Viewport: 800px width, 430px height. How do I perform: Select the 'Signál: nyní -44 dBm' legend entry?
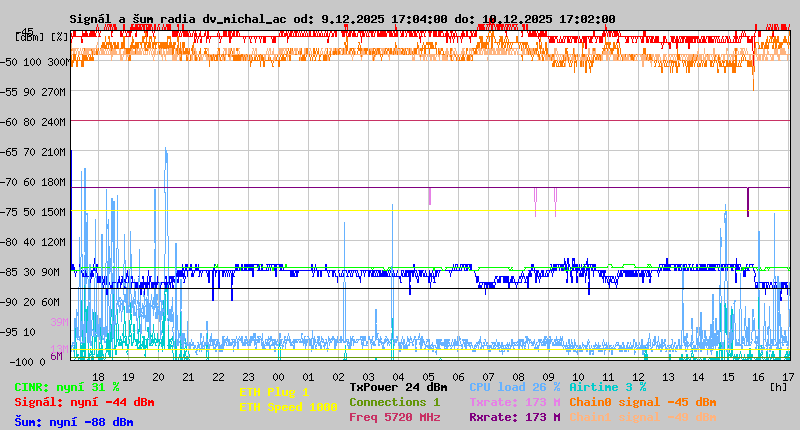pyautogui.click(x=84, y=402)
